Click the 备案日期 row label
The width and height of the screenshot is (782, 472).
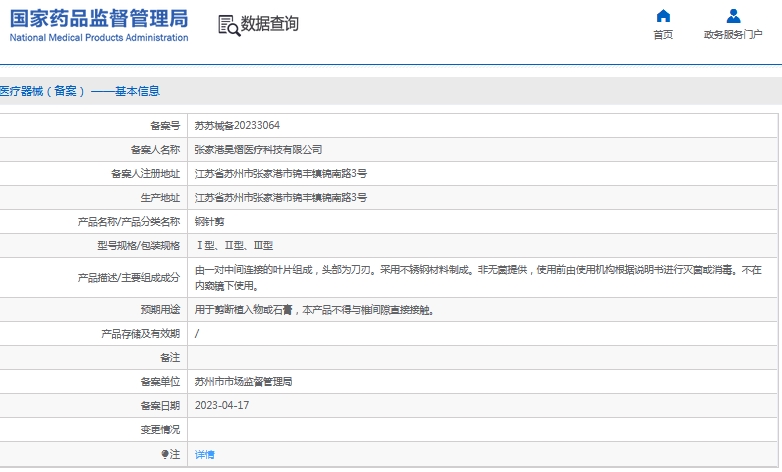click(160, 406)
